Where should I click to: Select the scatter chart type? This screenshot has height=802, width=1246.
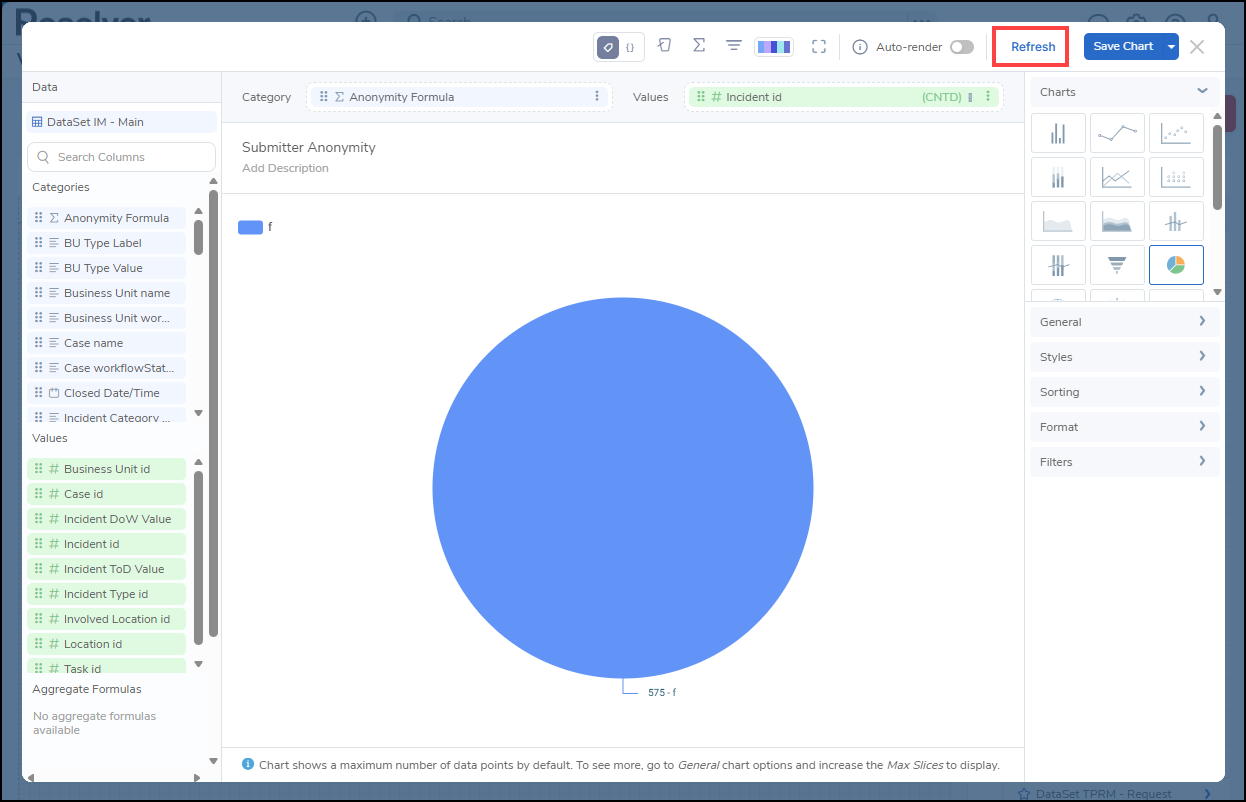click(1176, 134)
